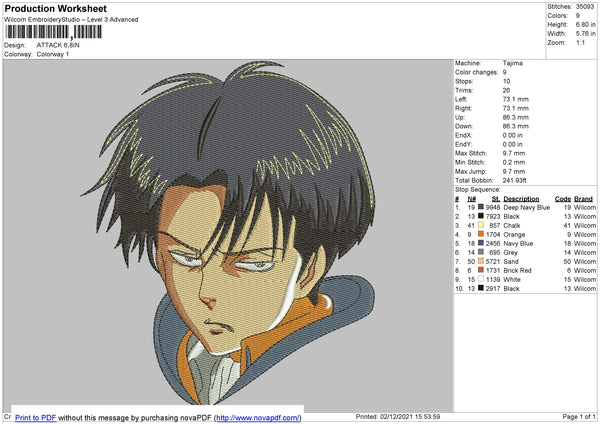Viewport: 600px width, 424px height.
Task: Click the stitches value '35093'
Action: click(x=585, y=7)
